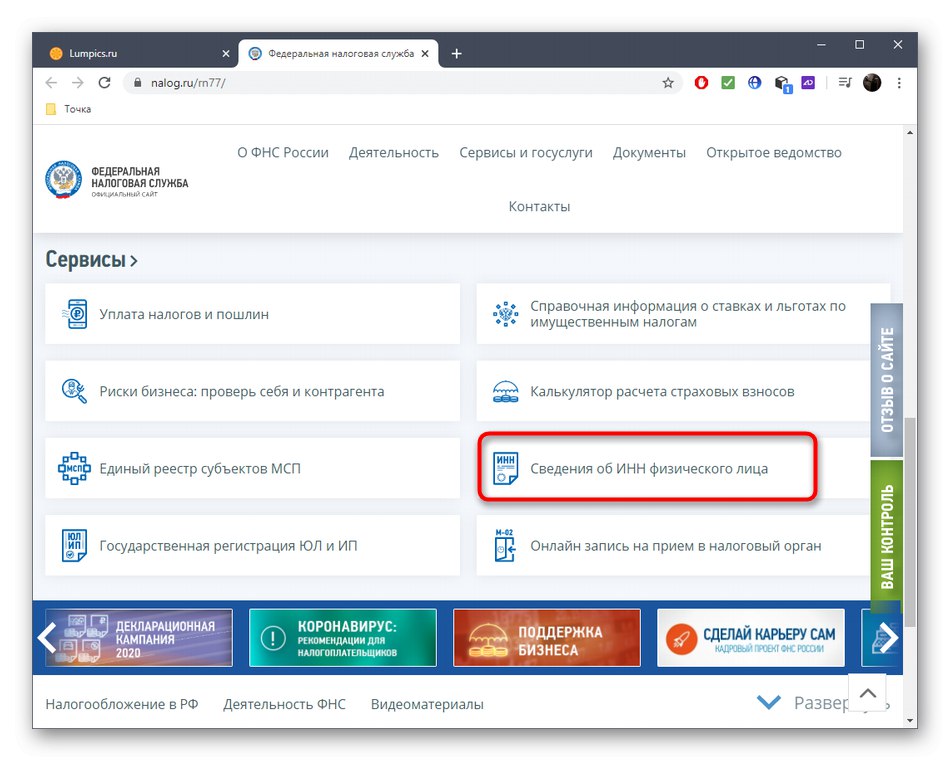950x761 pixels.
Task: Switch to the Lumpics.ru tab
Action: coord(134,54)
